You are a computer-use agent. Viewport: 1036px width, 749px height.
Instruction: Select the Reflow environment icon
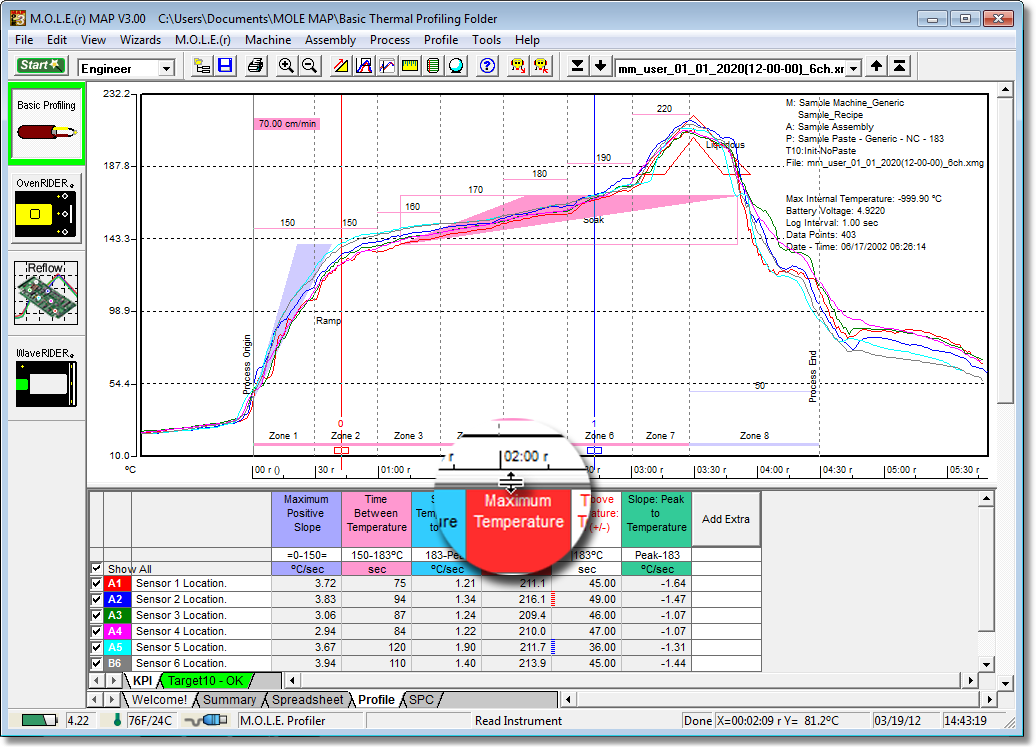46,293
